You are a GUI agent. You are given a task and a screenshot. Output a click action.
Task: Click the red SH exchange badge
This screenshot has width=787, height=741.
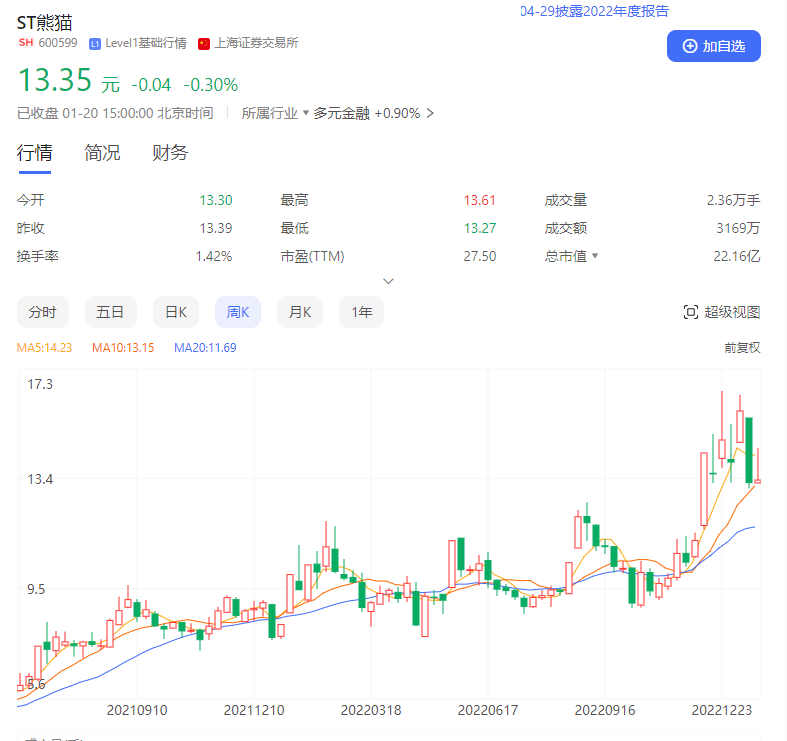point(26,43)
